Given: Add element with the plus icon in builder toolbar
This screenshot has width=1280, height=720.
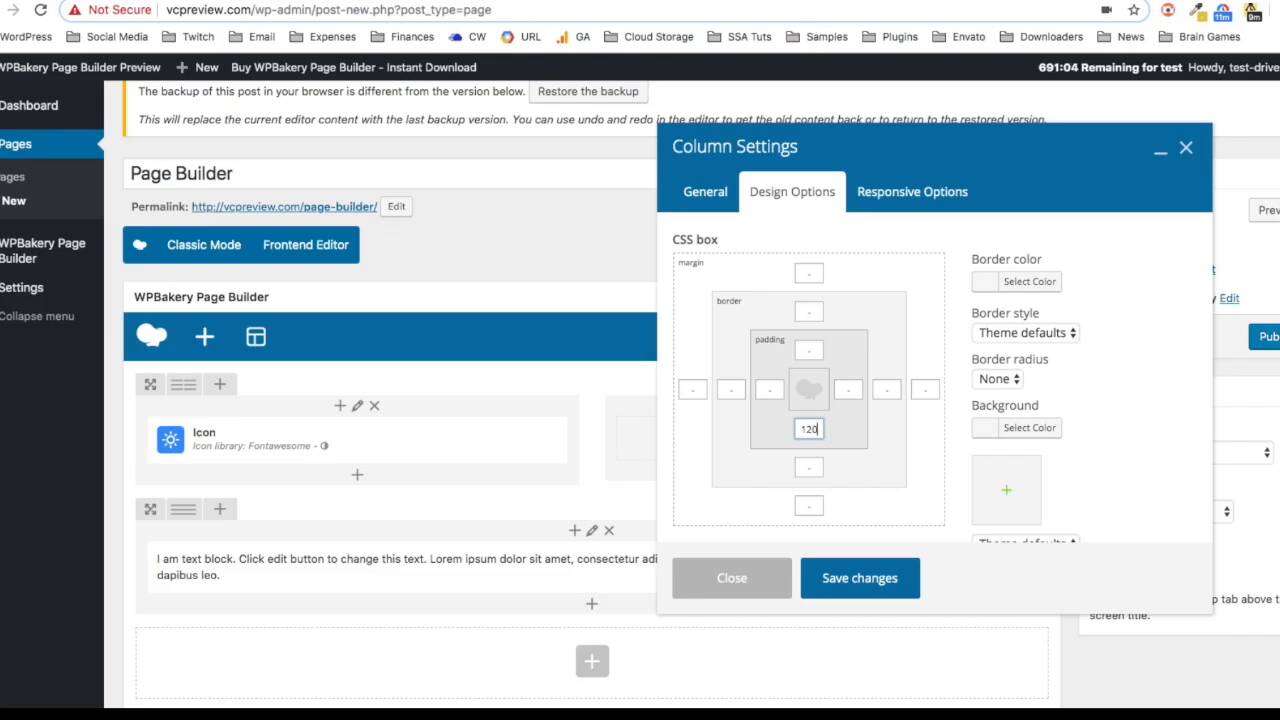Looking at the screenshot, I should (204, 337).
